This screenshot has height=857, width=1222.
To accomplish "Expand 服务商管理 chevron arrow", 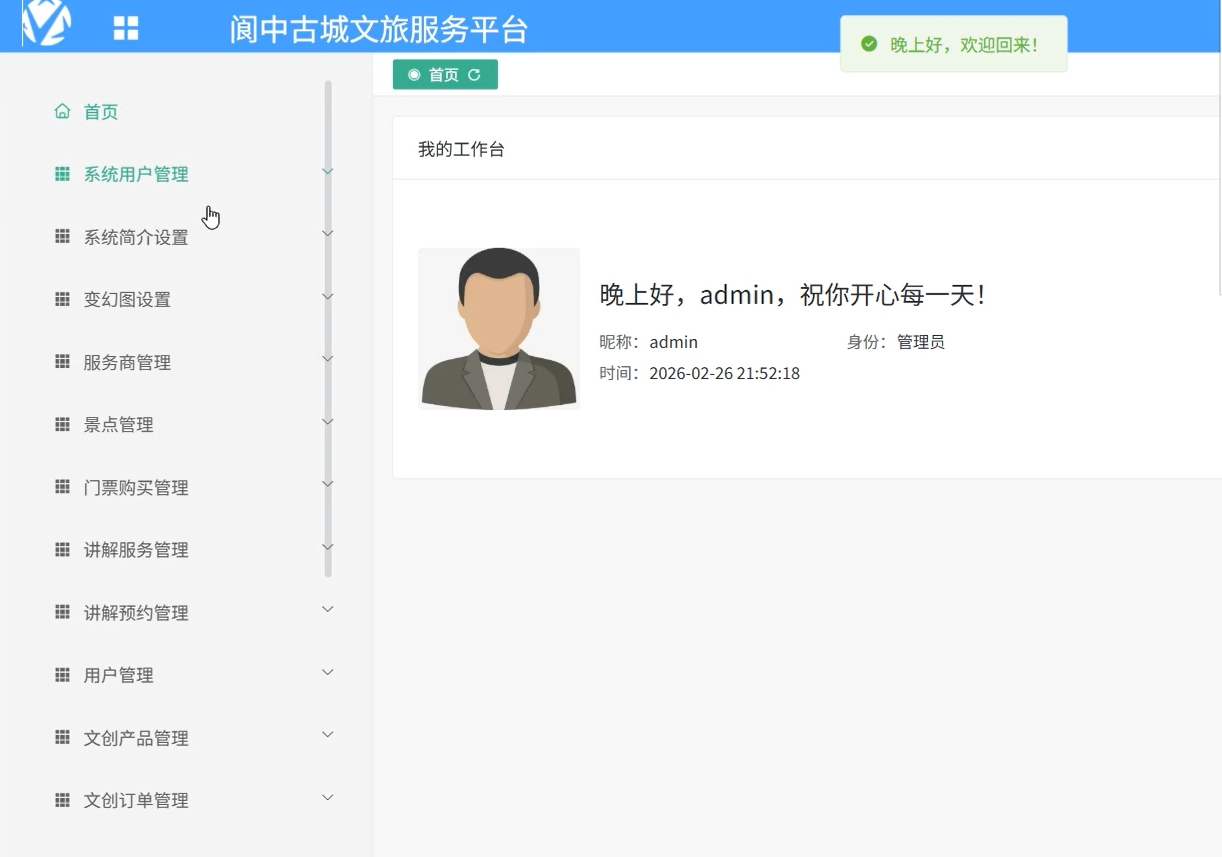I will 327,359.
